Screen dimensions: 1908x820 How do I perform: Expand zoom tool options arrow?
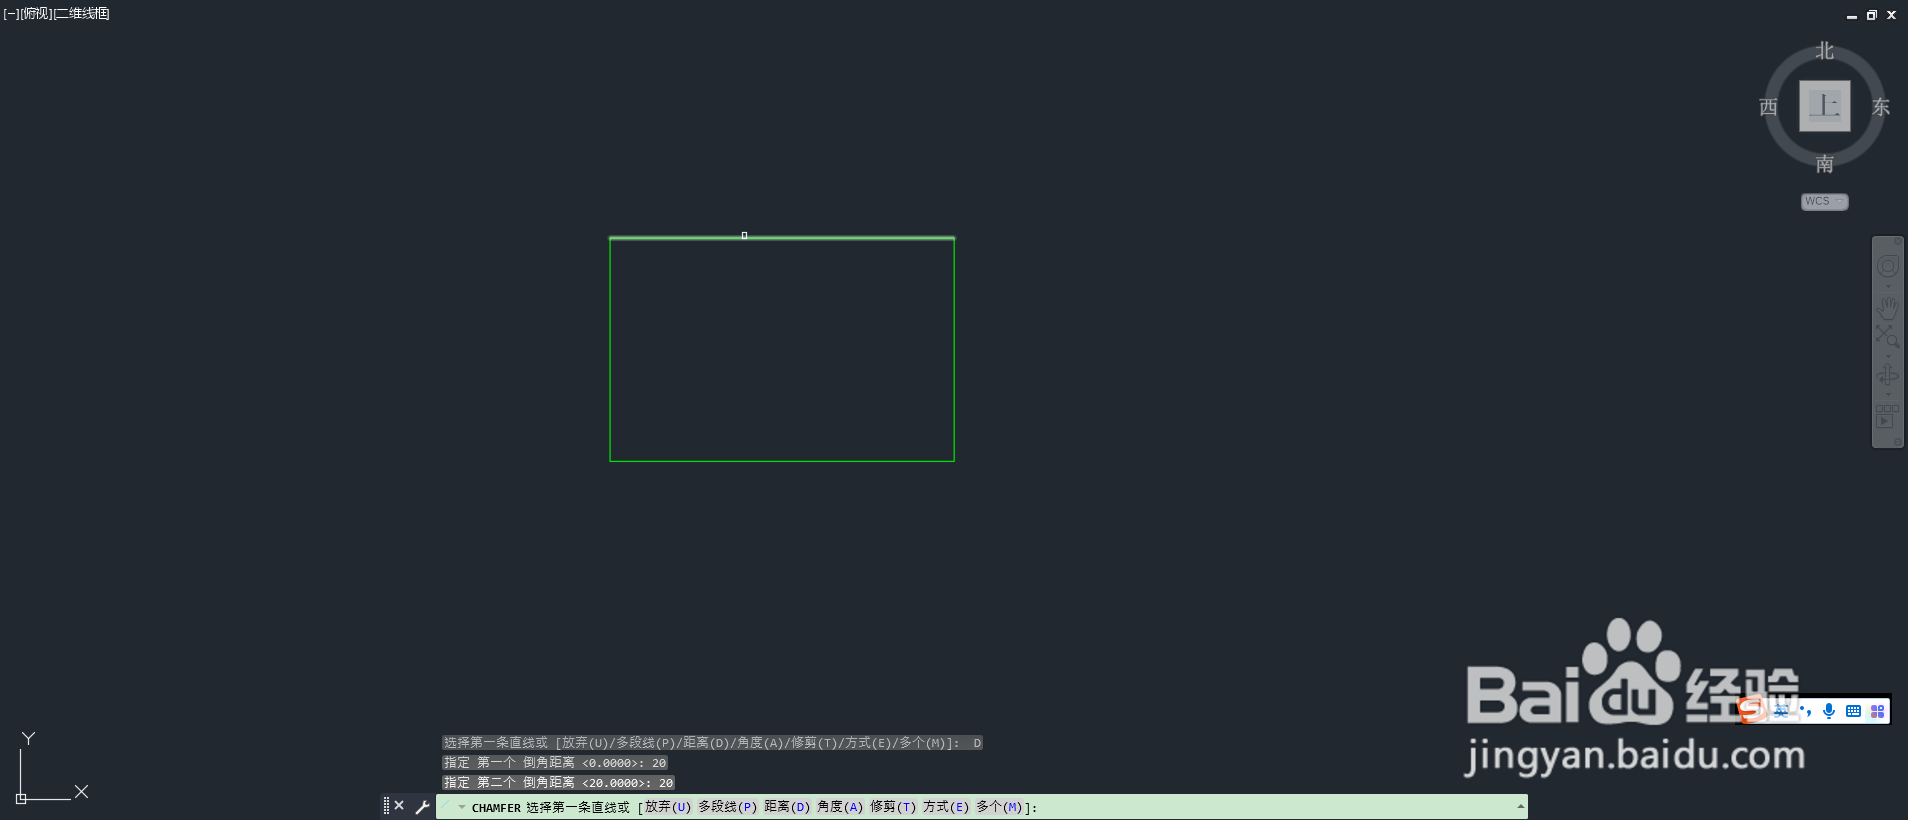pos(1888,356)
